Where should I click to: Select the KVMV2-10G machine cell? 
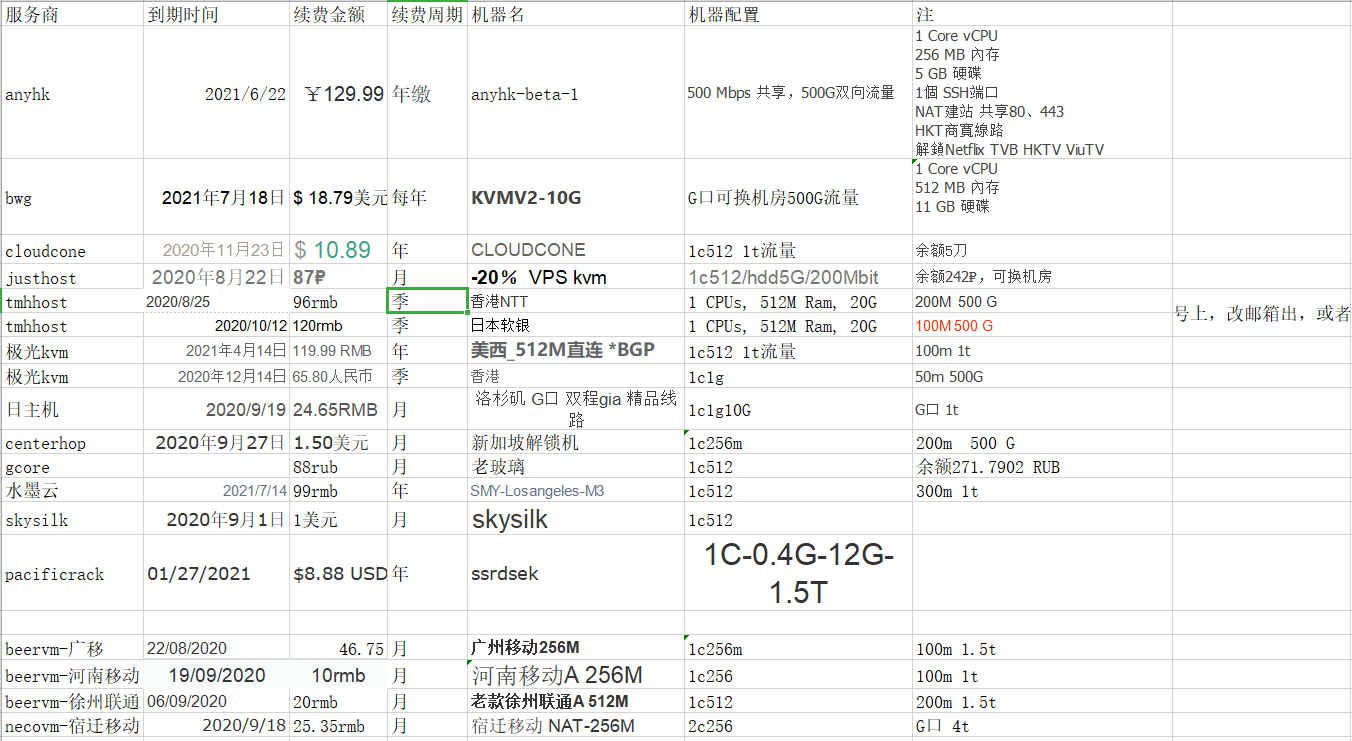coord(576,197)
